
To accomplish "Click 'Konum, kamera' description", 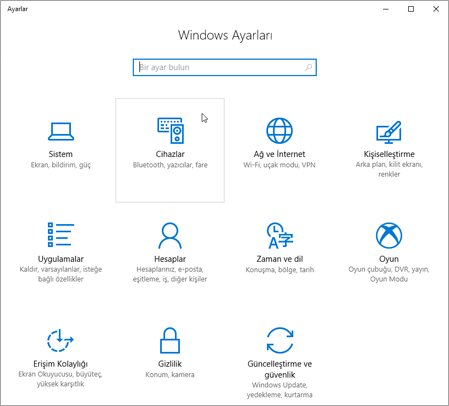I will [x=170, y=375].
